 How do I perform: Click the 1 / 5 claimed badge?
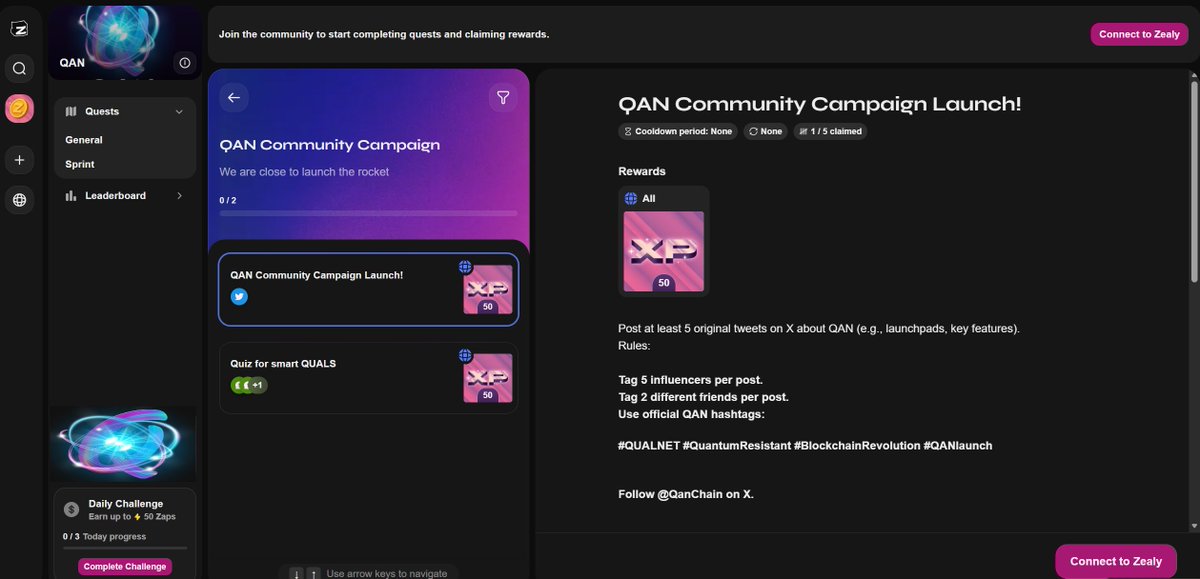(x=830, y=131)
